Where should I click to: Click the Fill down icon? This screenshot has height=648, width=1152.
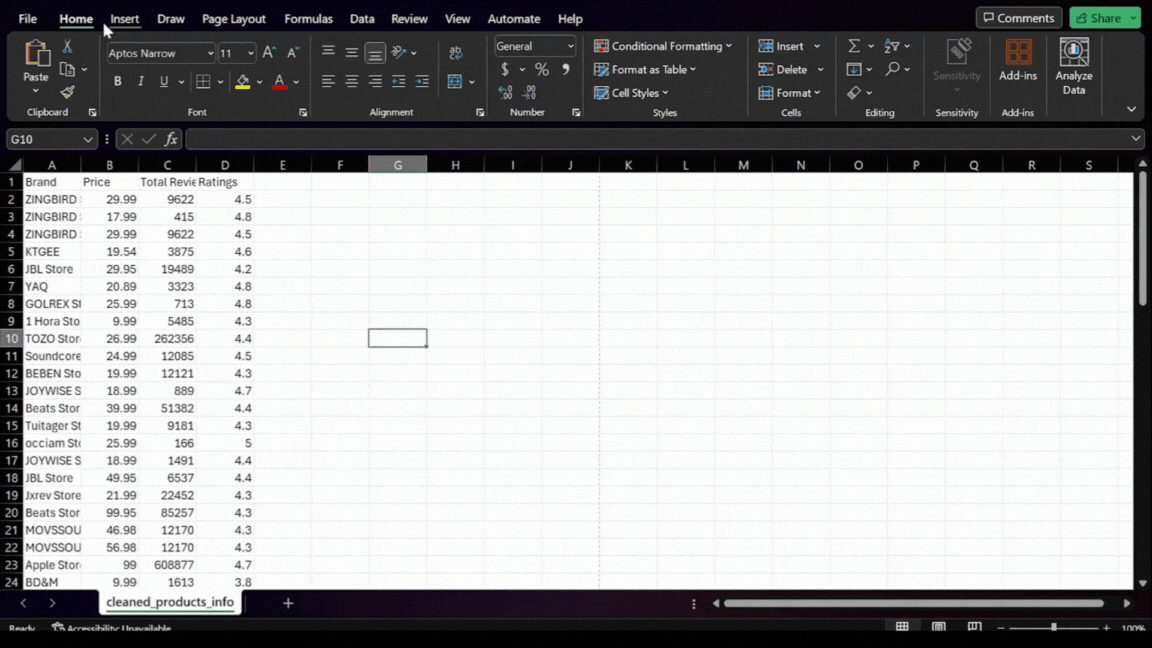854,69
